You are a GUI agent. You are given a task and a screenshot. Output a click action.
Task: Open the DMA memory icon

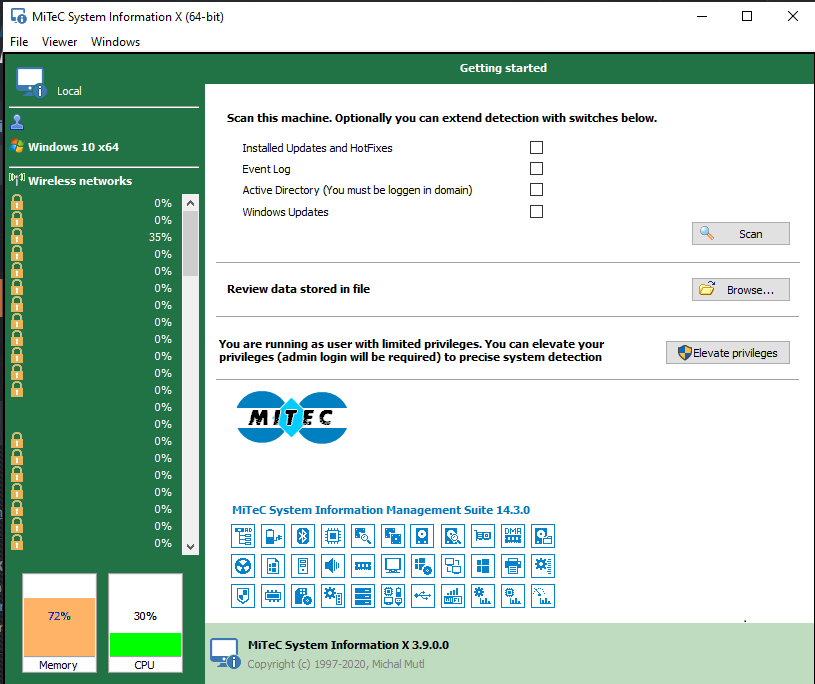[513, 536]
